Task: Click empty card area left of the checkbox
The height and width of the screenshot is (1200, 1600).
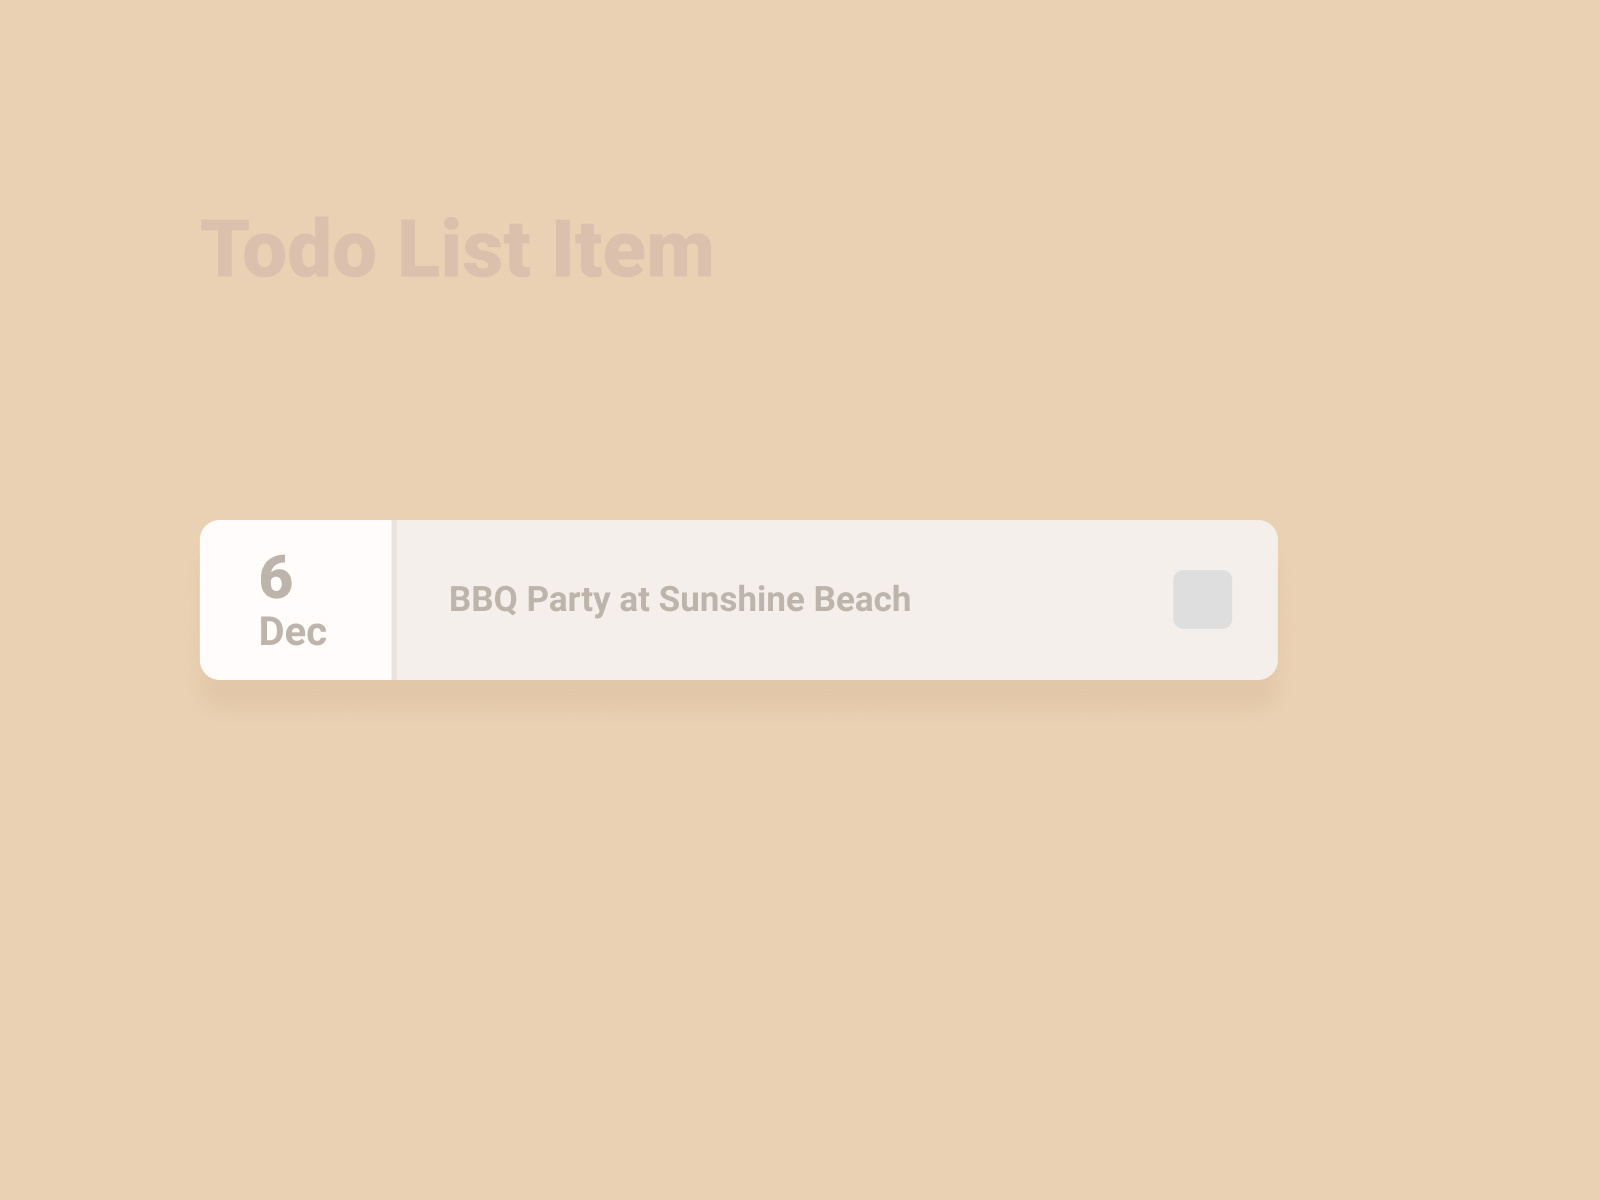Action: 1040,600
